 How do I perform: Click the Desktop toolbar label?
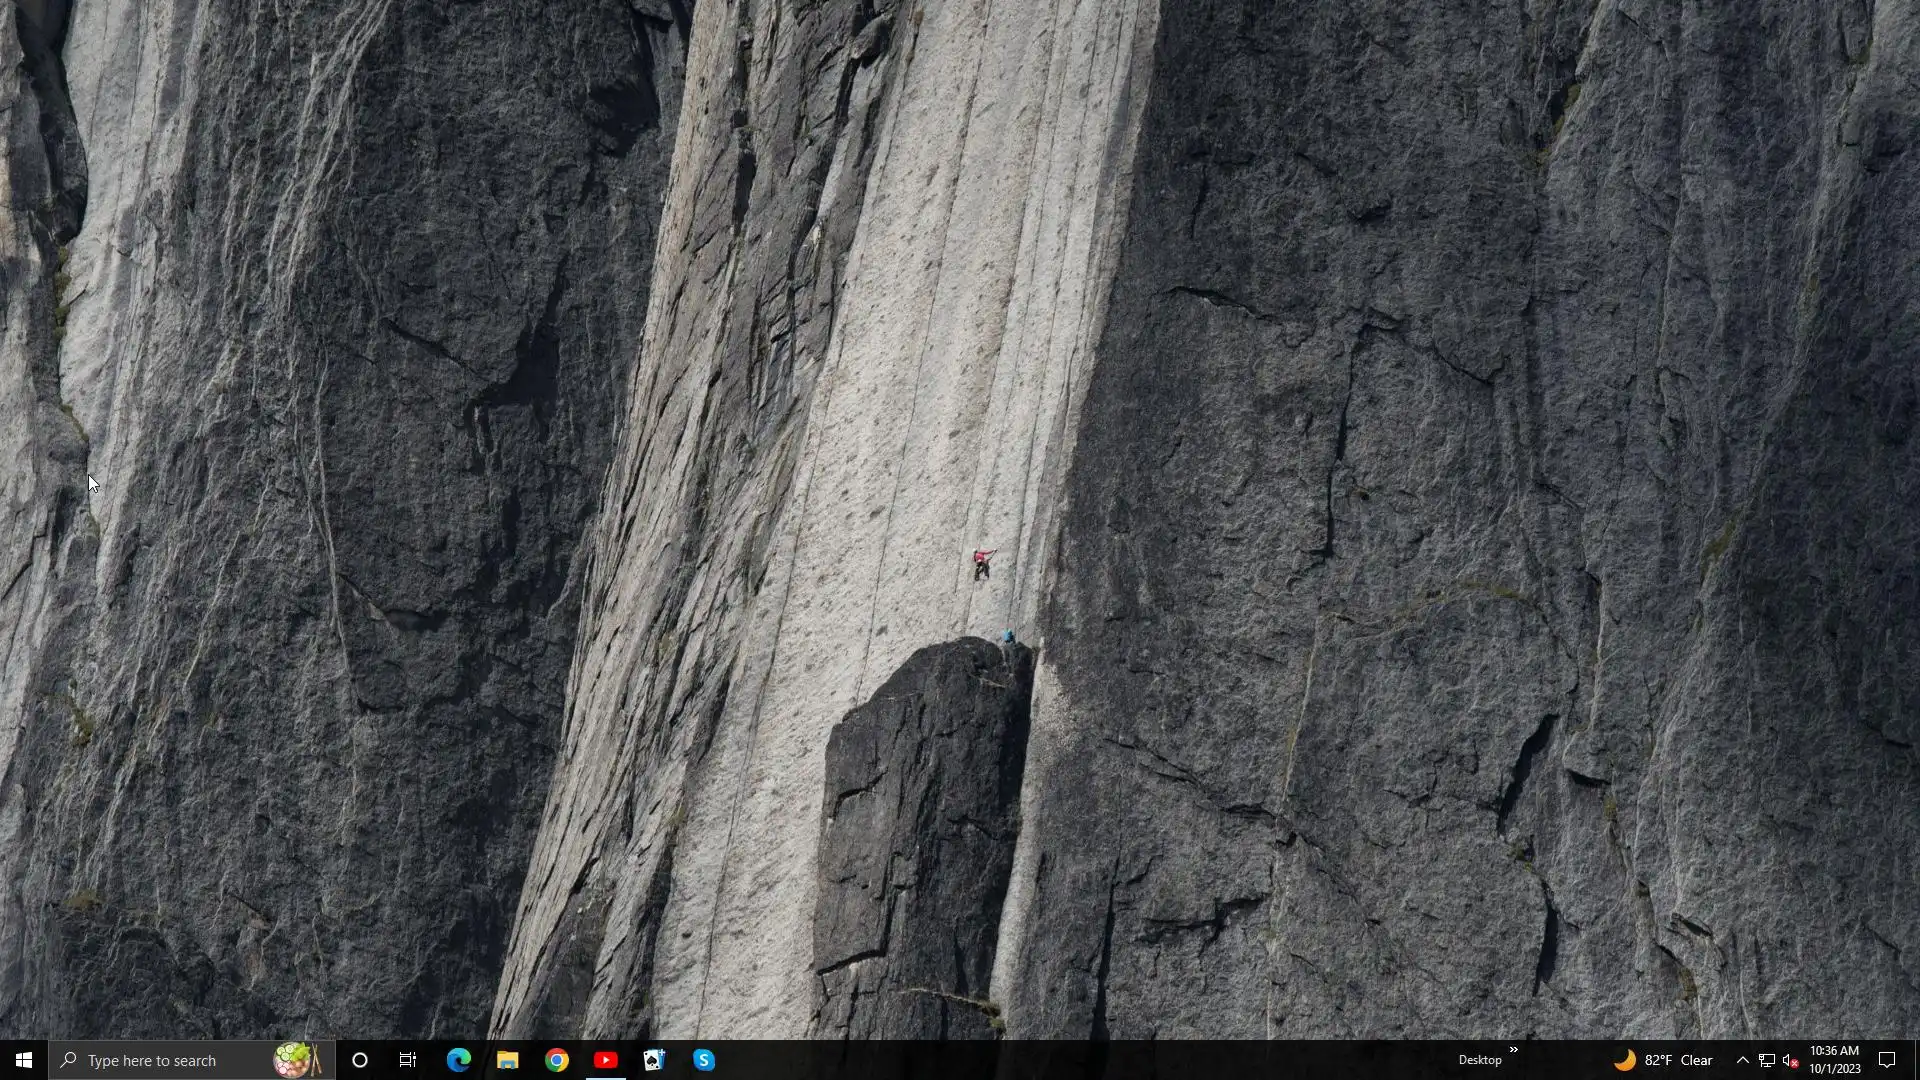[x=1479, y=1060]
